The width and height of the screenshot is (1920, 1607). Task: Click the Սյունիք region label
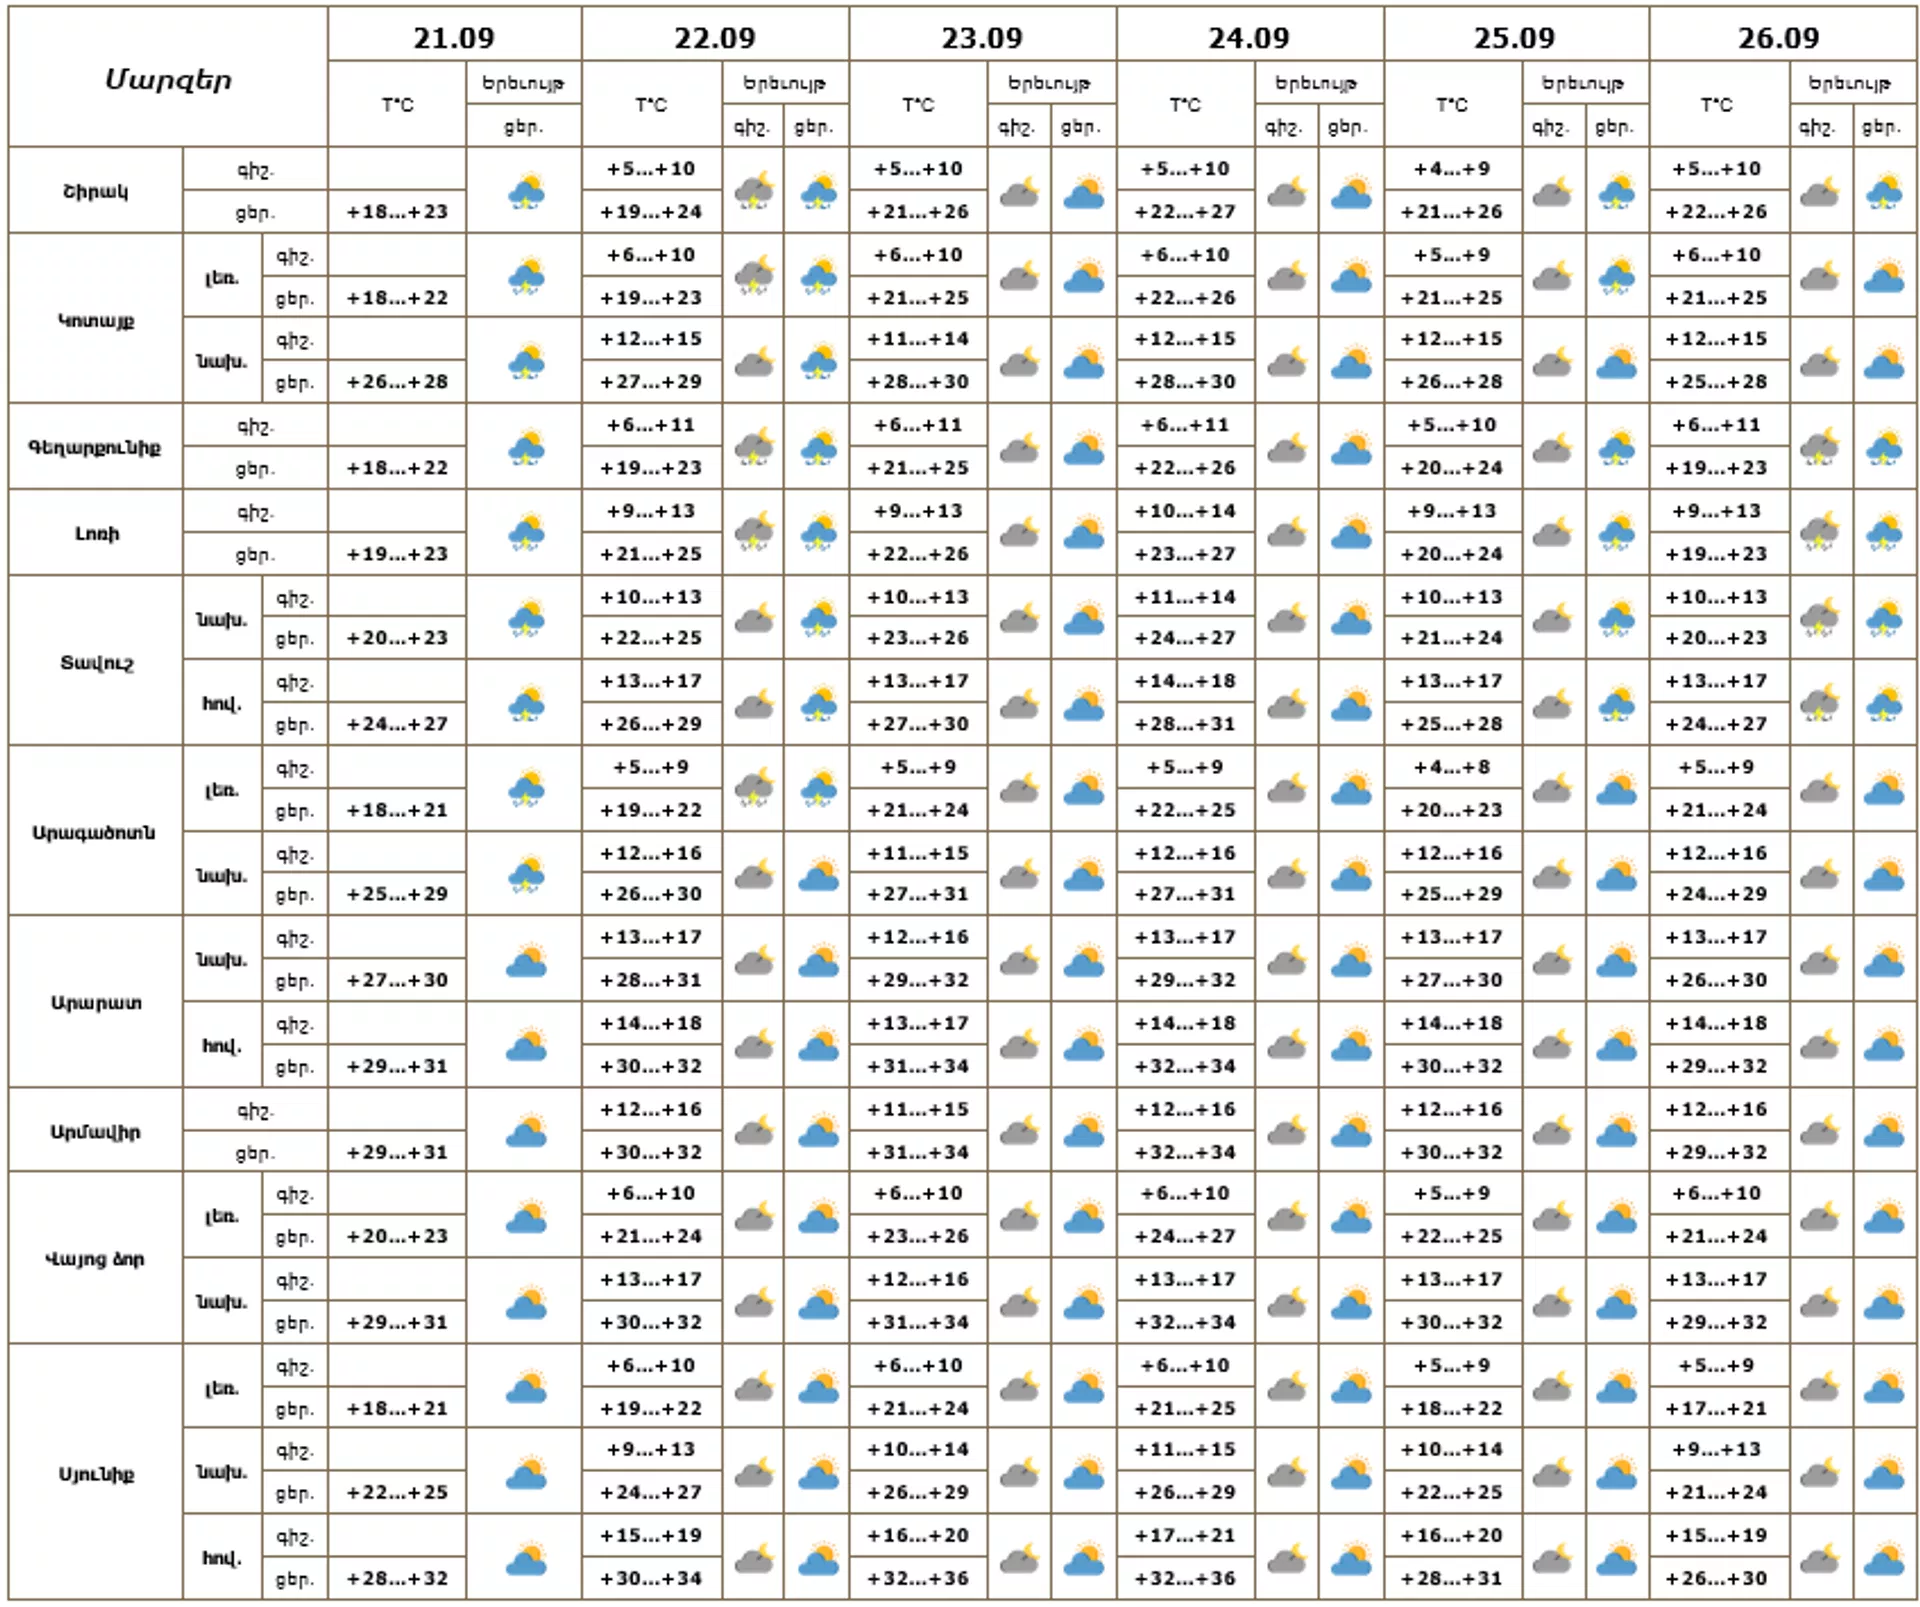[x=96, y=1474]
